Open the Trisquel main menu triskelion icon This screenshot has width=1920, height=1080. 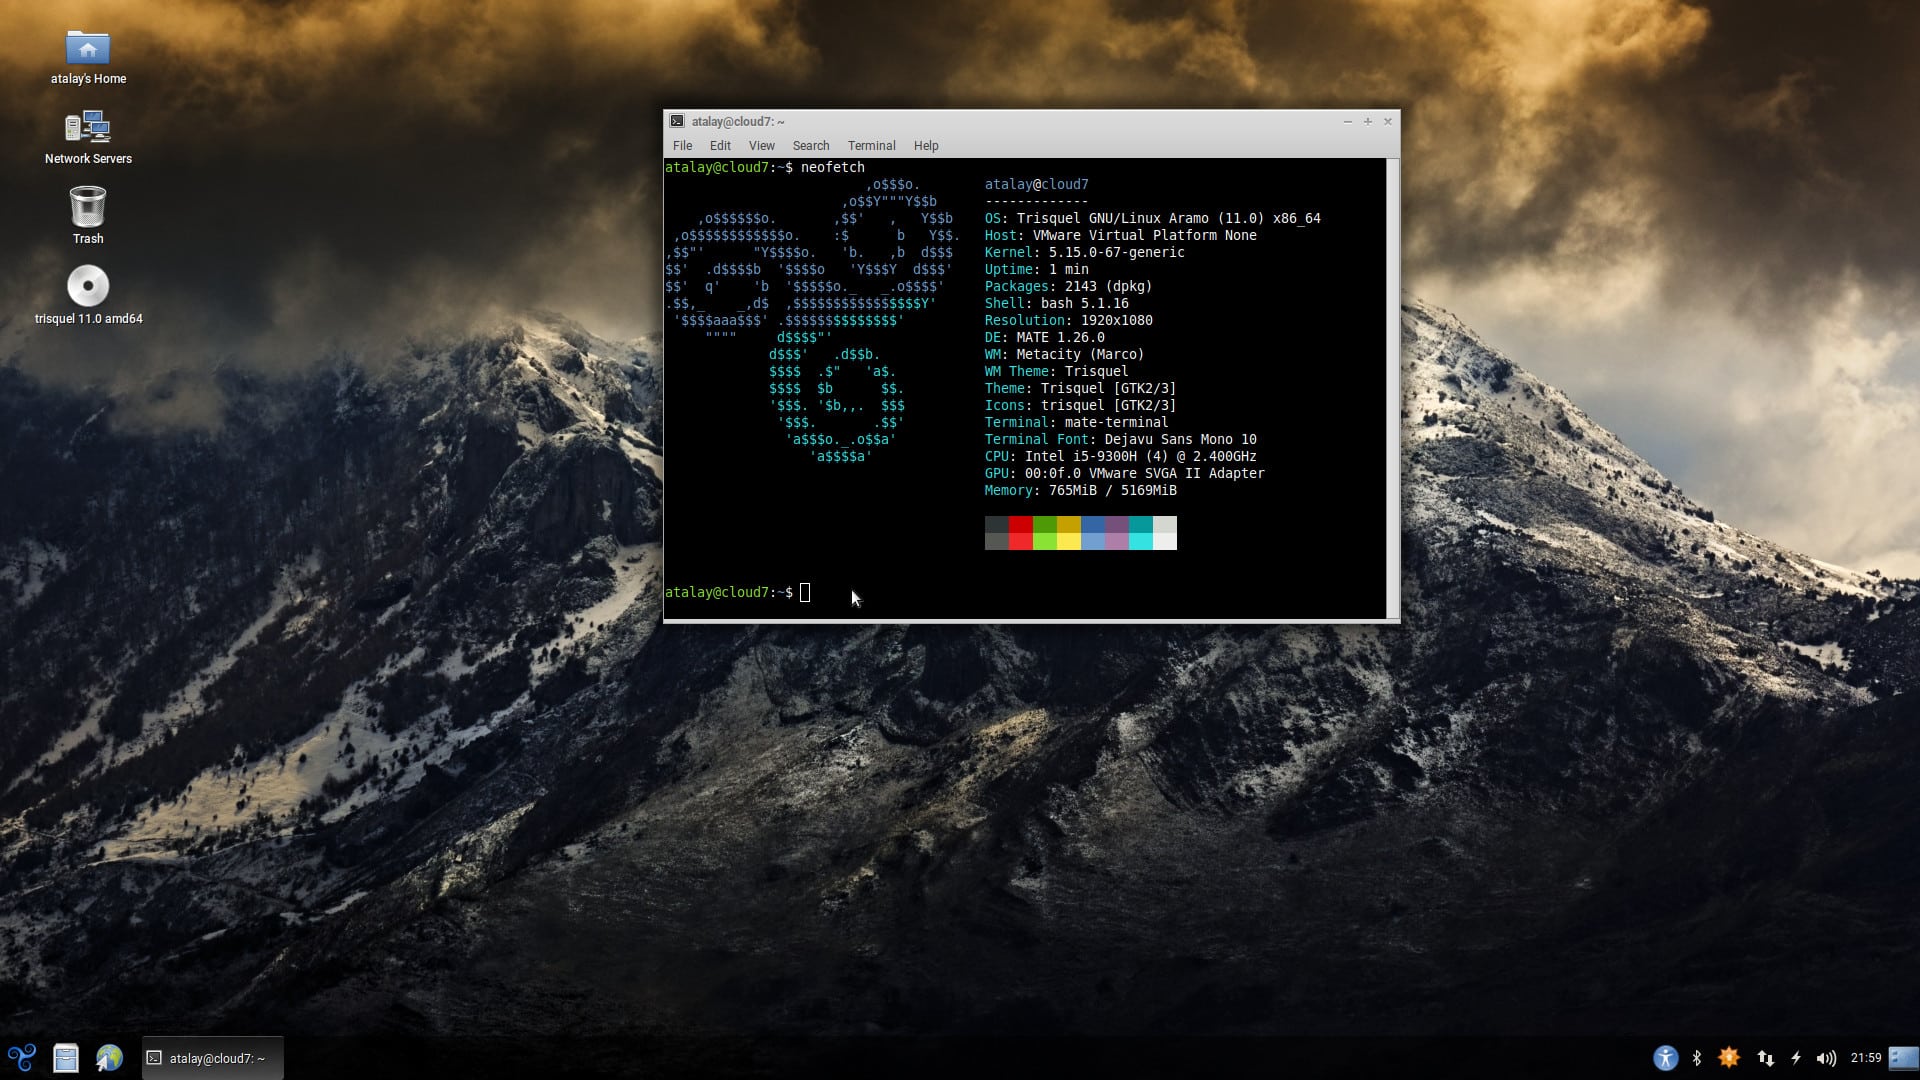click(x=21, y=1058)
